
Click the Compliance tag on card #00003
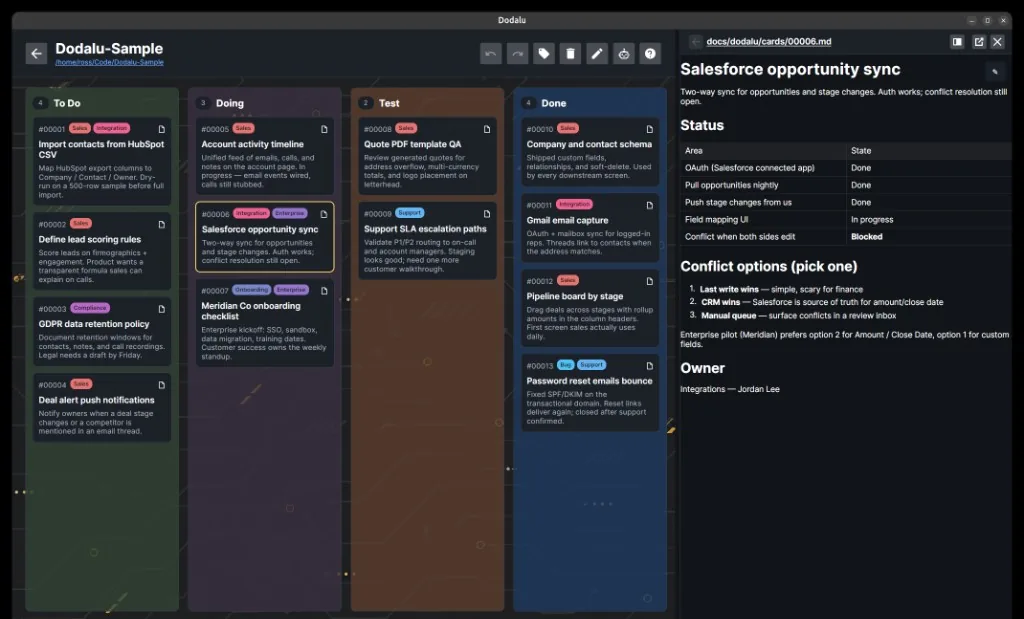point(89,308)
